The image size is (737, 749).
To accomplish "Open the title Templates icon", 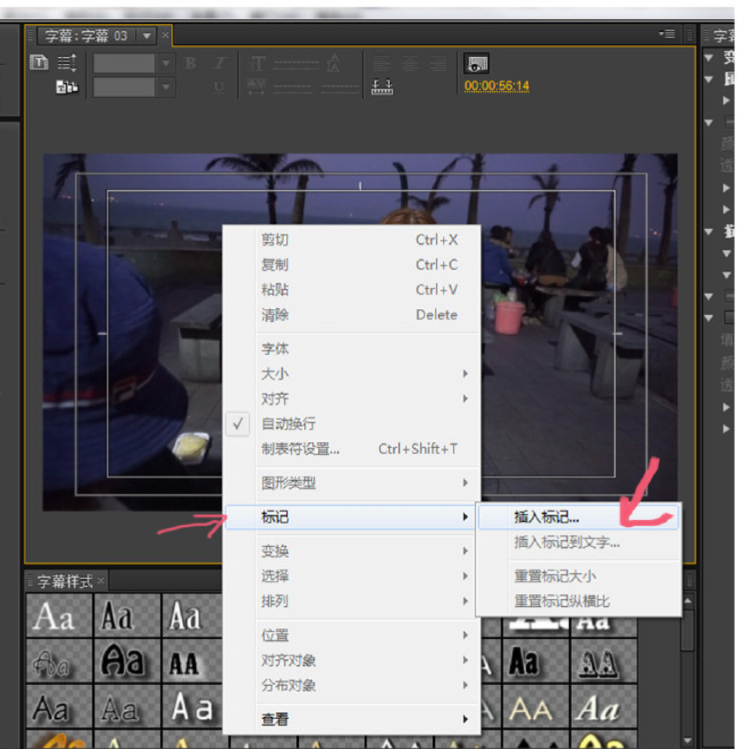I will pyautogui.click(x=67, y=87).
